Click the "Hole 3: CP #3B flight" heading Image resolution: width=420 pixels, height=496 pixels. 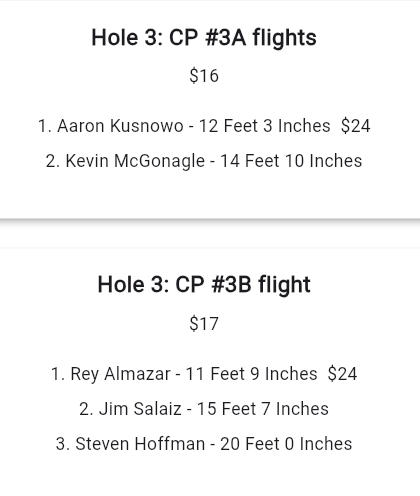pyautogui.click(x=204, y=285)
